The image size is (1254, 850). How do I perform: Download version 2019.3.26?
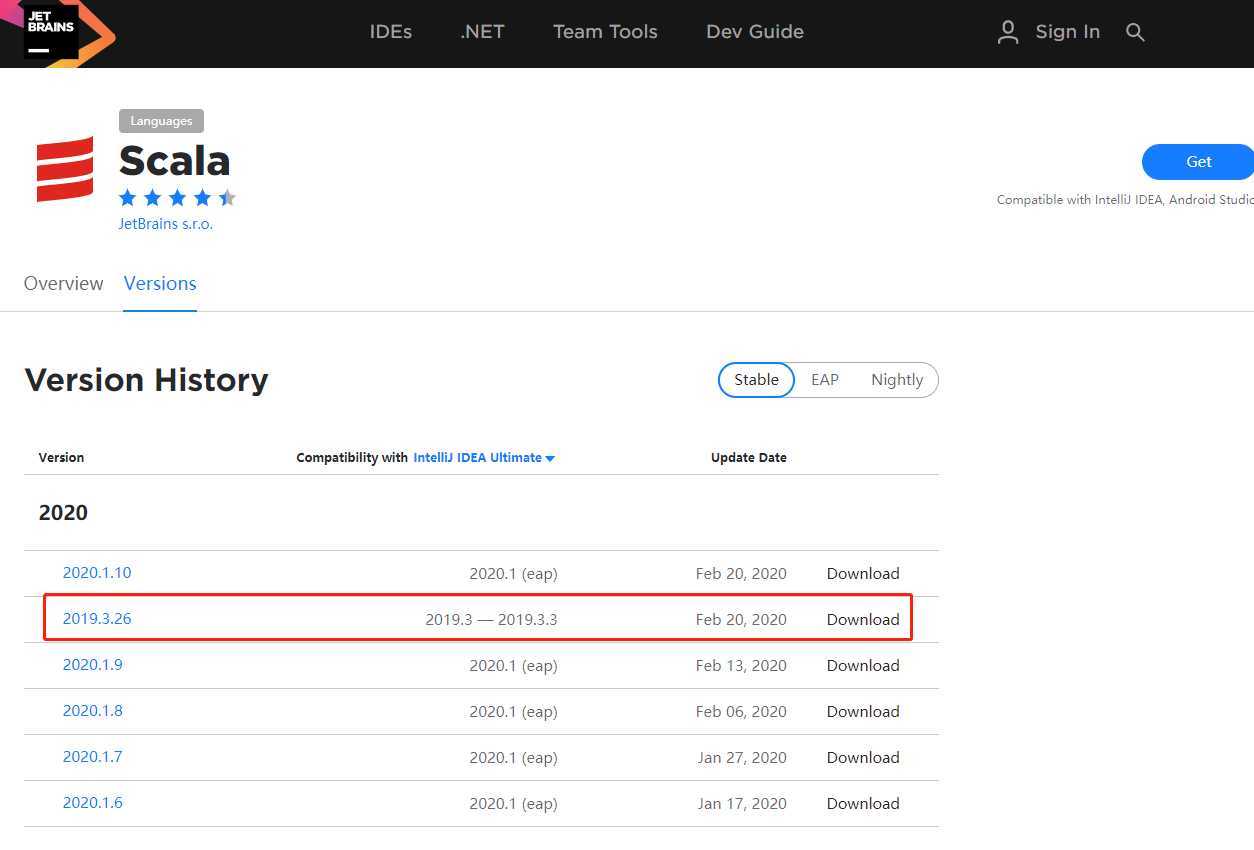863,620
